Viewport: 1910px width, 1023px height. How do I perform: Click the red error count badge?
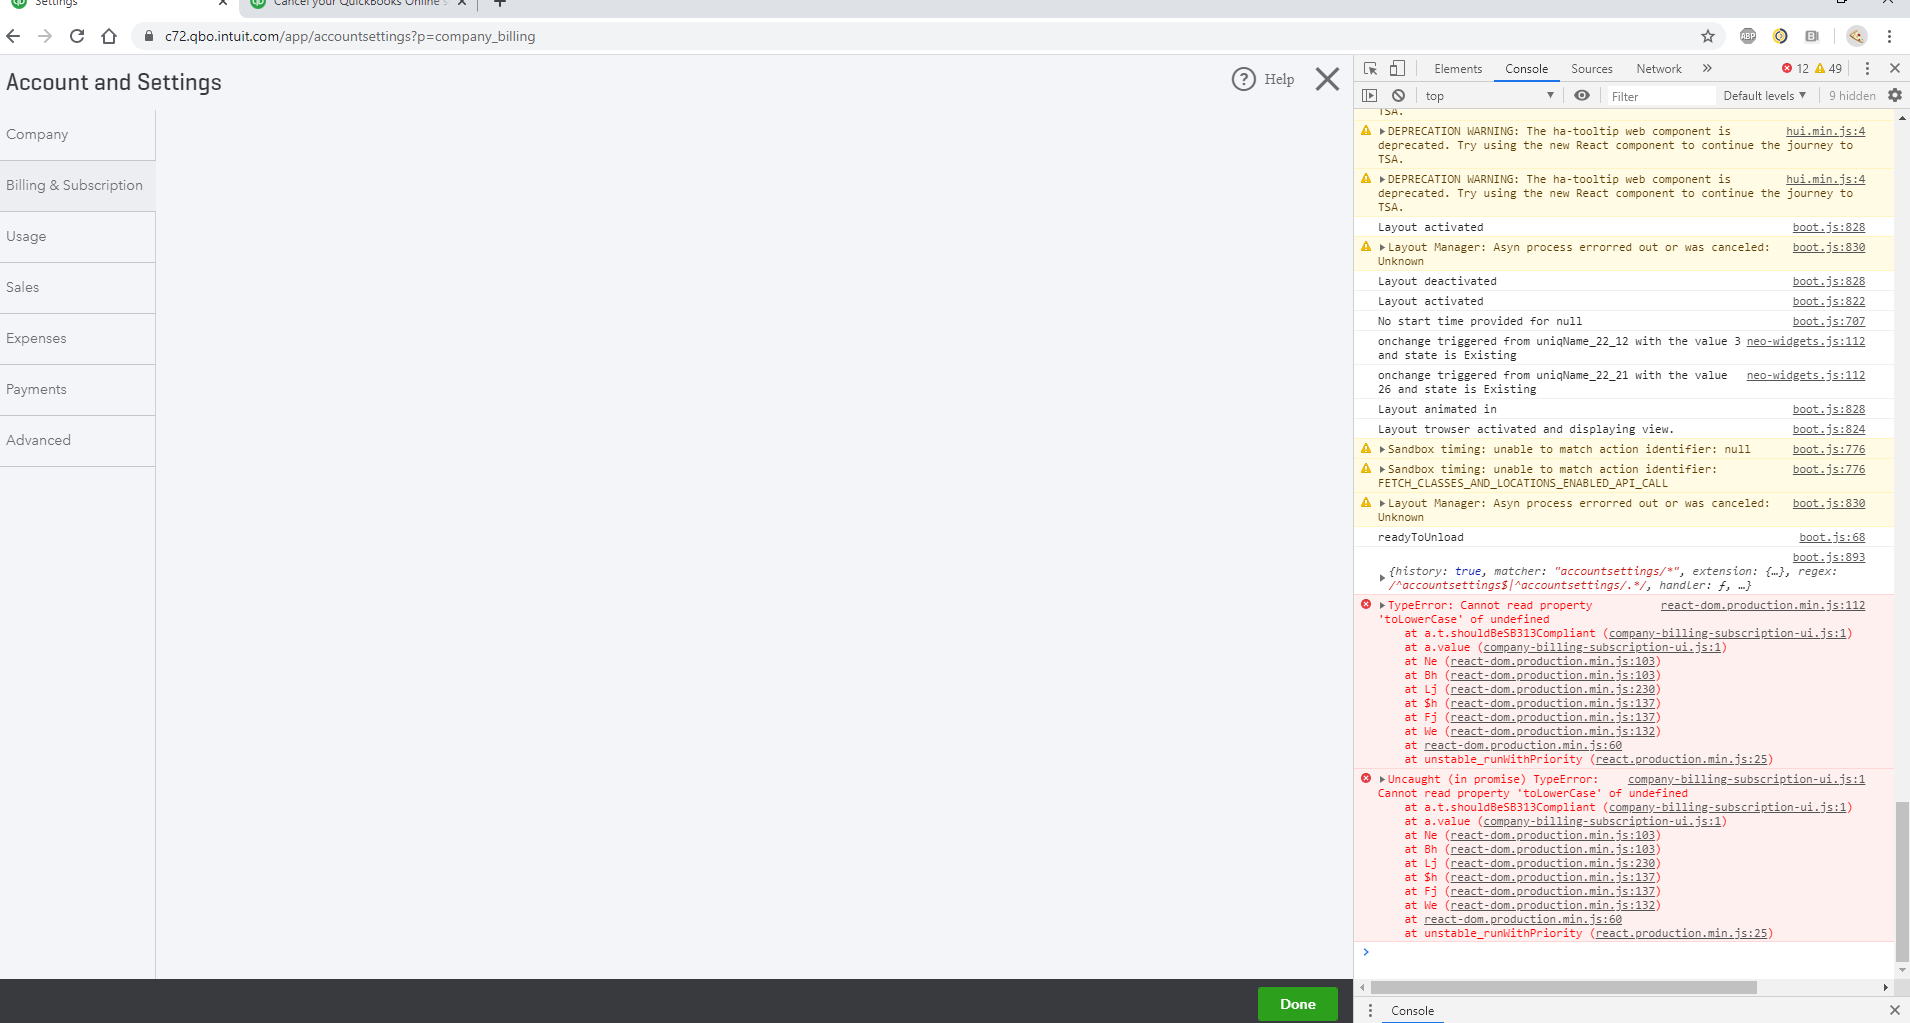tap(1795, 68)
